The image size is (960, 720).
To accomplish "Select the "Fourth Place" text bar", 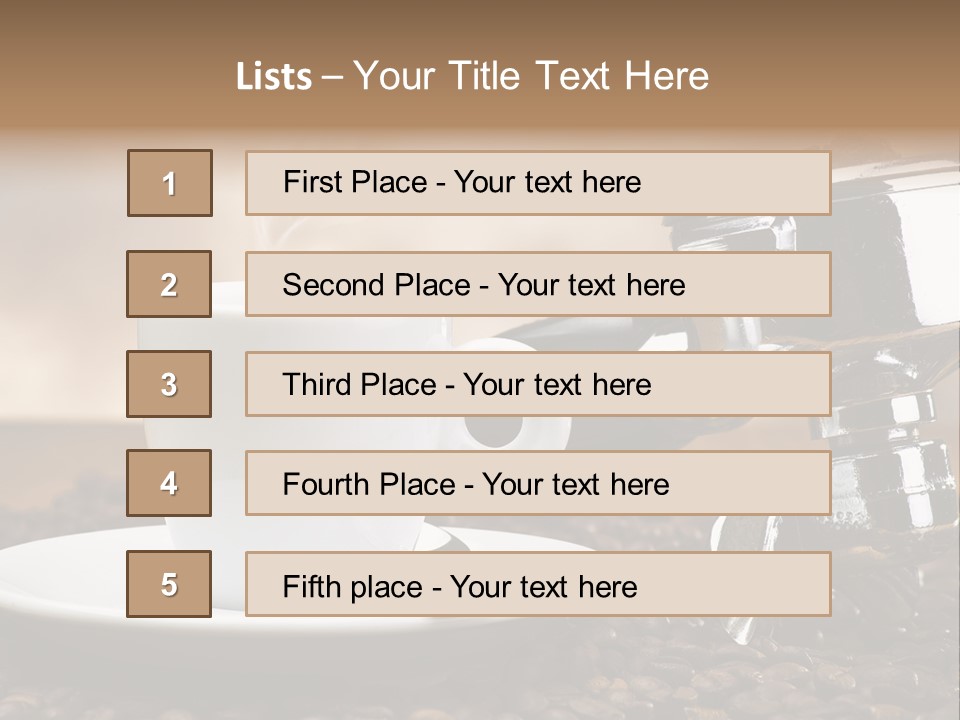I will [538, 484].
